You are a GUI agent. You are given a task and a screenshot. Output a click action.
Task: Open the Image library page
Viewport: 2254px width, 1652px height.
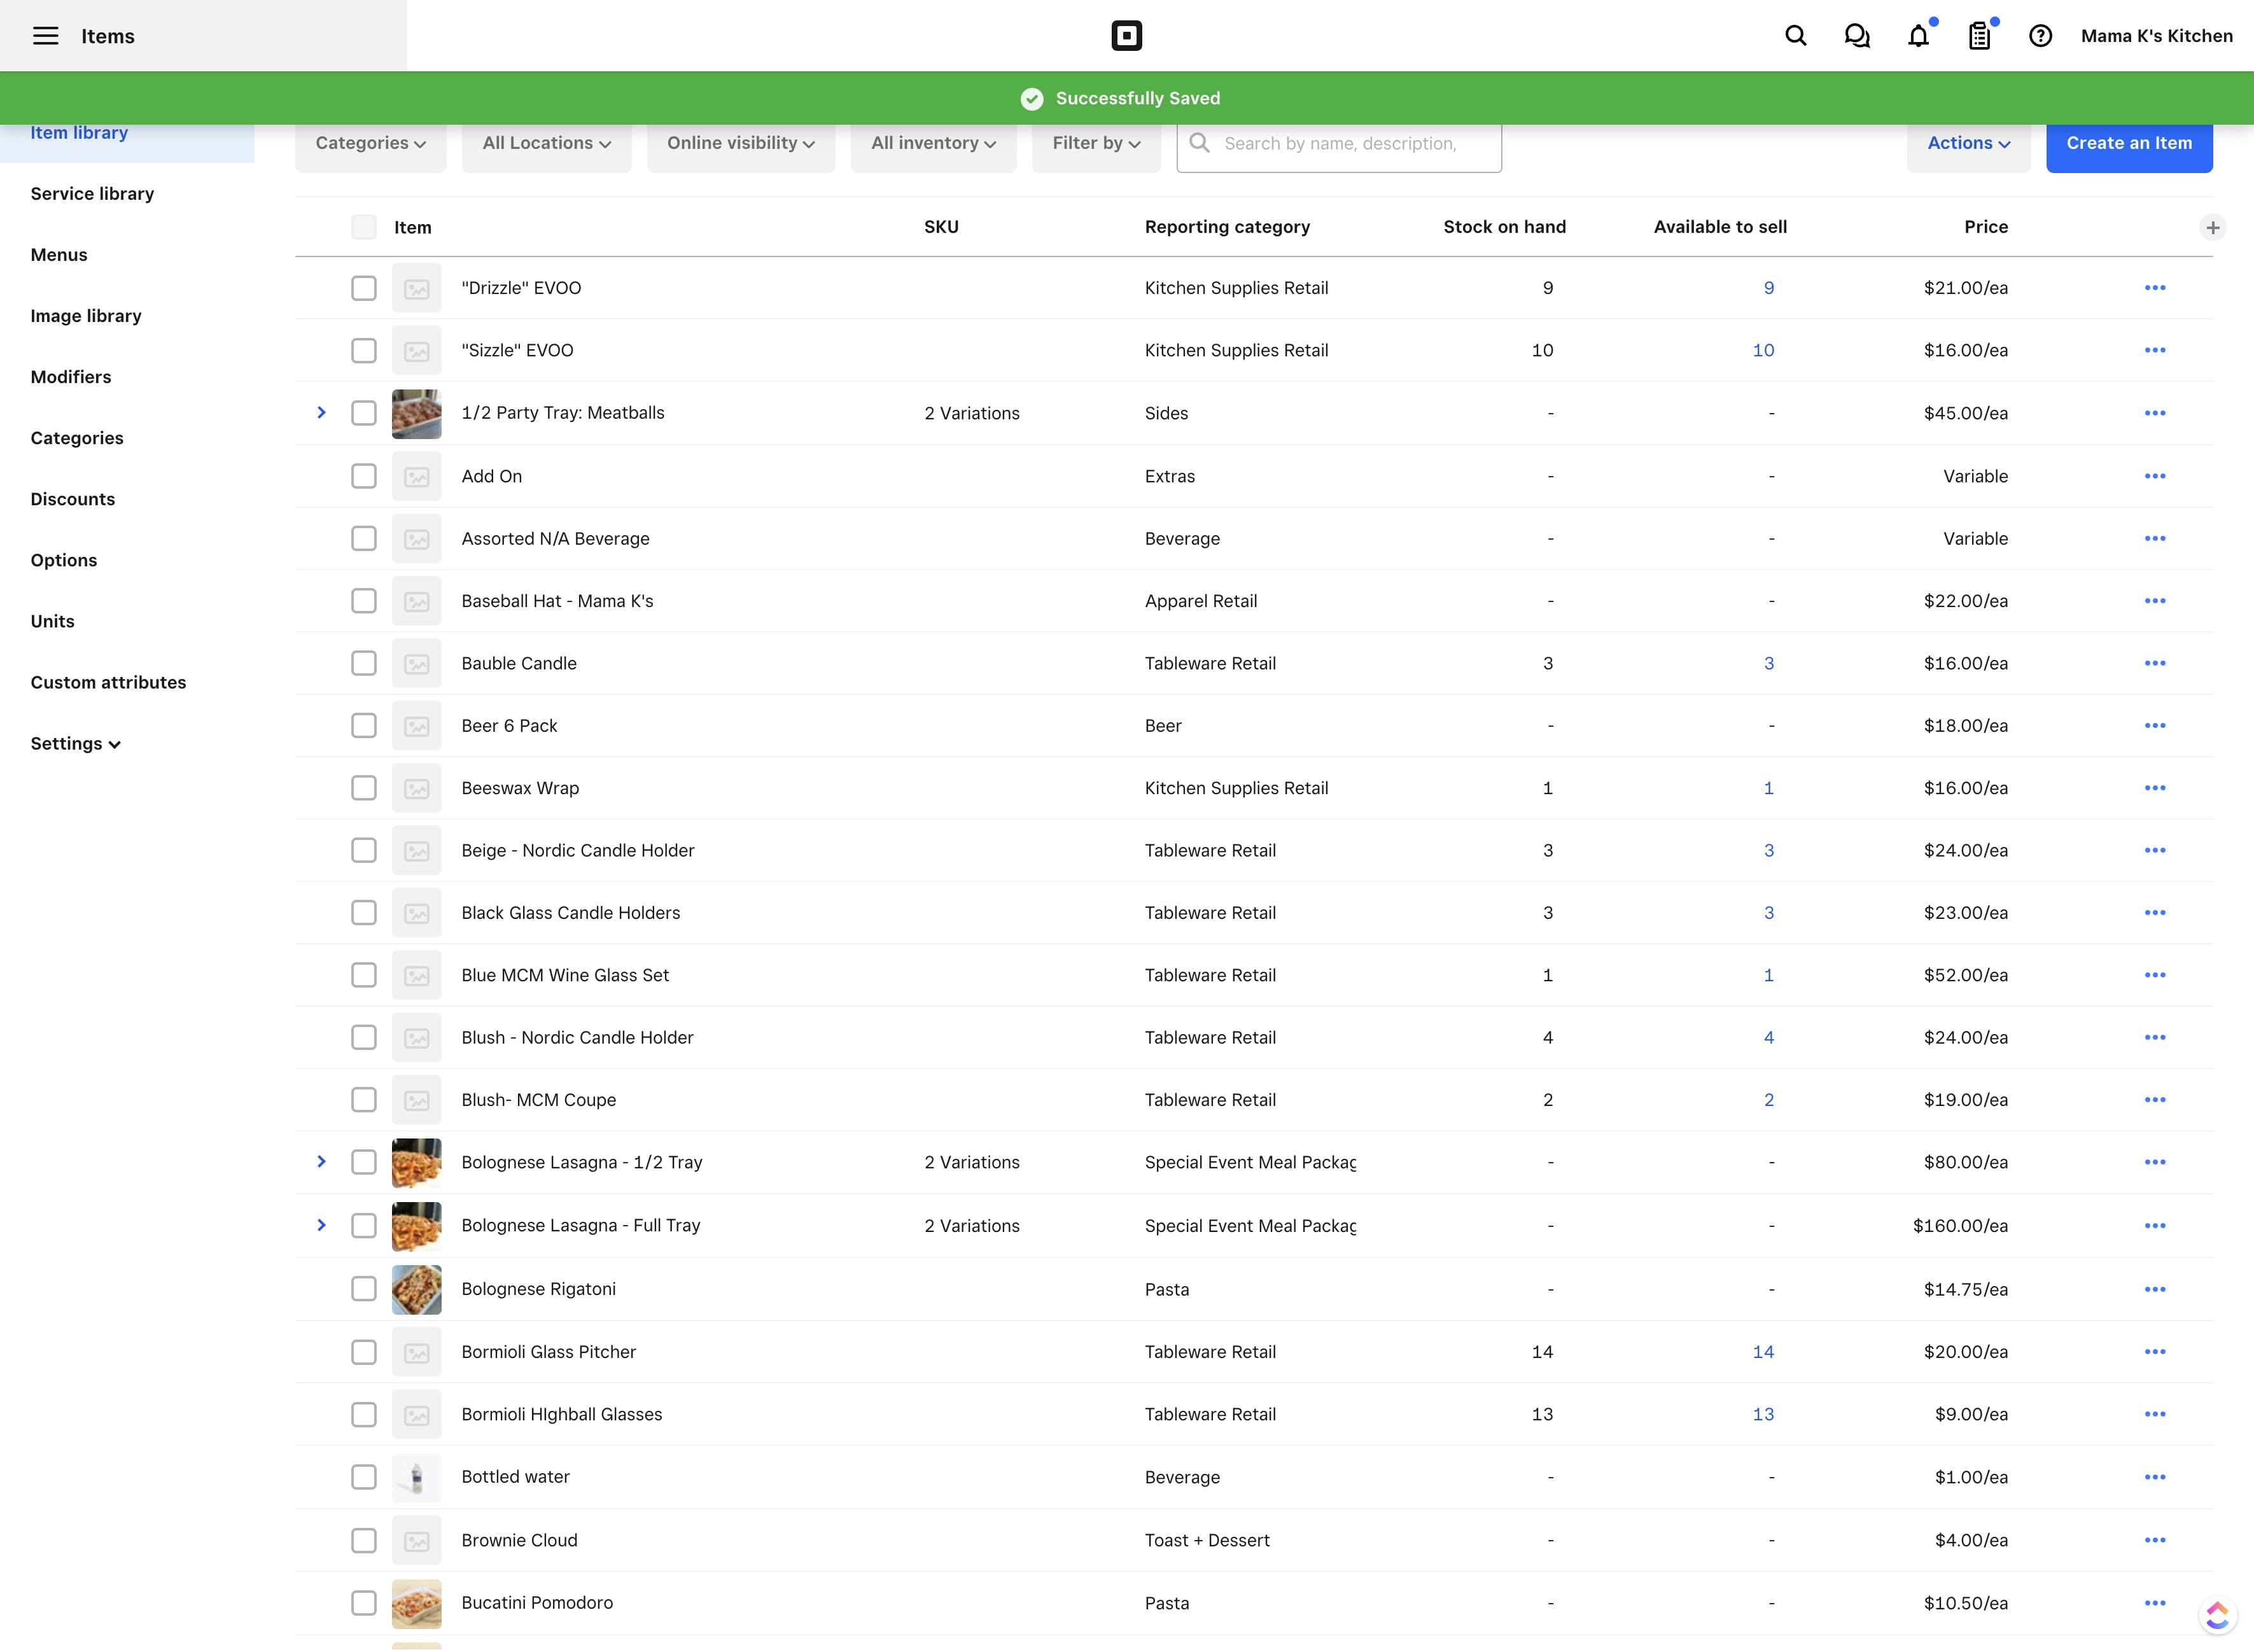(x=86, y=315)
